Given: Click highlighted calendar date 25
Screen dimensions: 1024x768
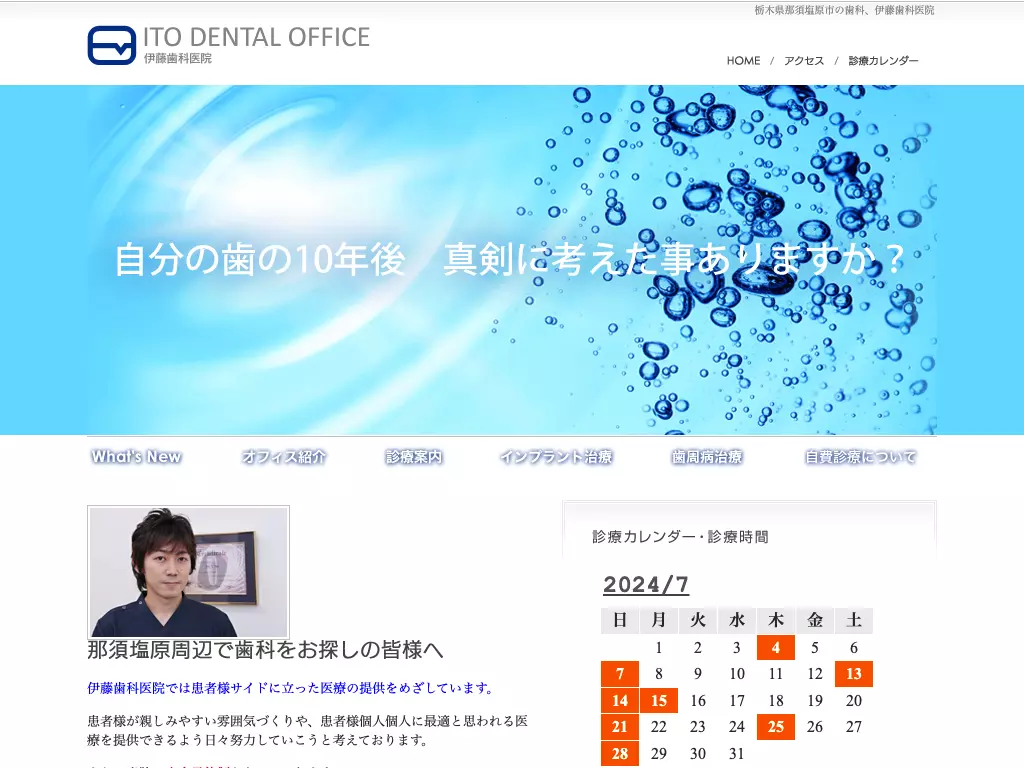Looking at the screenshot, I should (776, 727).
